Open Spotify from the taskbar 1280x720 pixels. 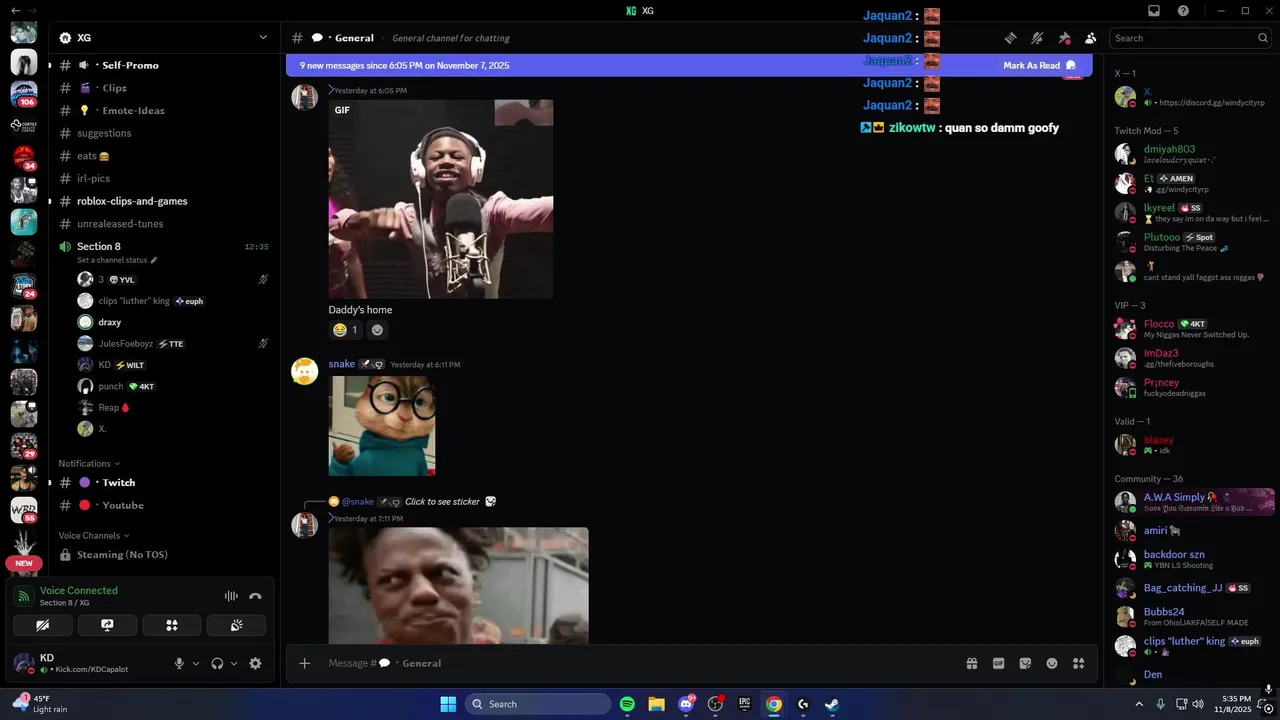click(627, 704)
